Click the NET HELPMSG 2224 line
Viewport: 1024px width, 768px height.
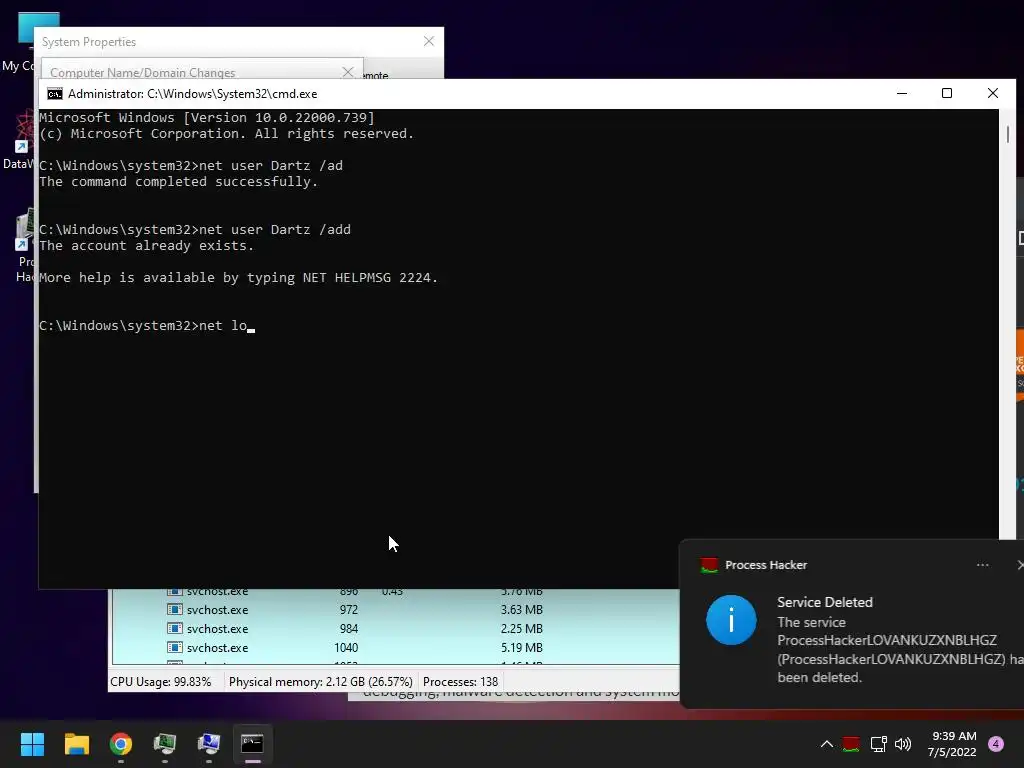click(238, 278)
